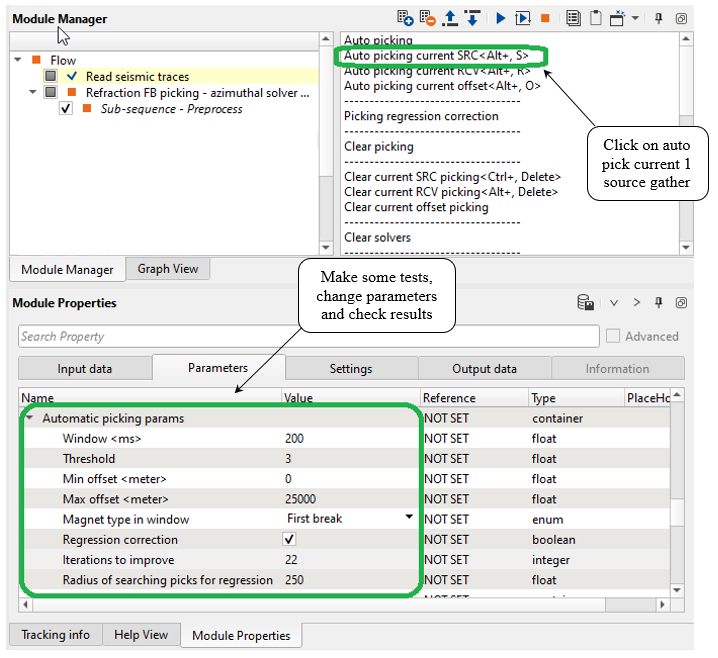Click Auto picking current SRC action
The width and height of the screenshot is (718, 658).
[436, 55]
